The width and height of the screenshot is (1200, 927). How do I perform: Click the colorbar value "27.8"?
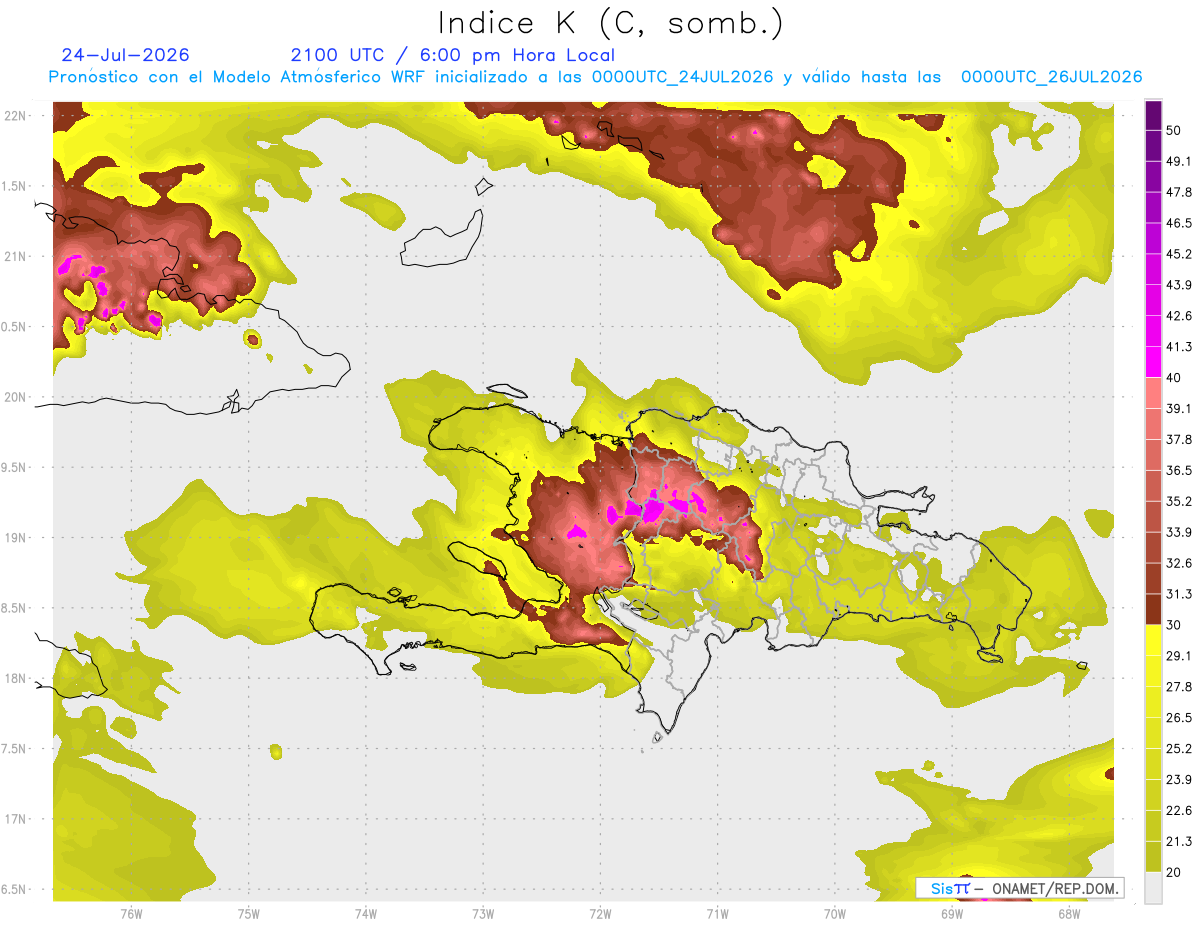[x=1179, y=687]
